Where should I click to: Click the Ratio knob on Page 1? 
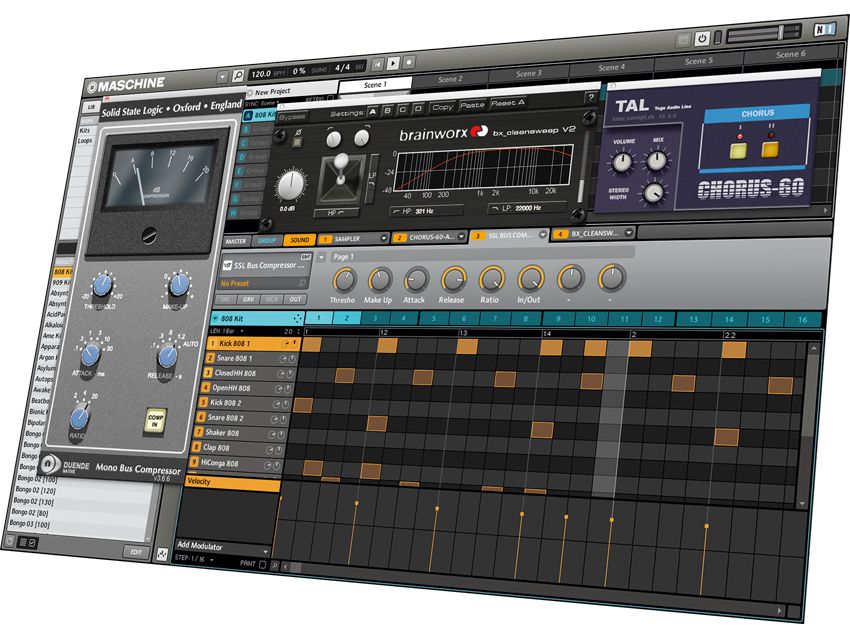tap(491, 279)
